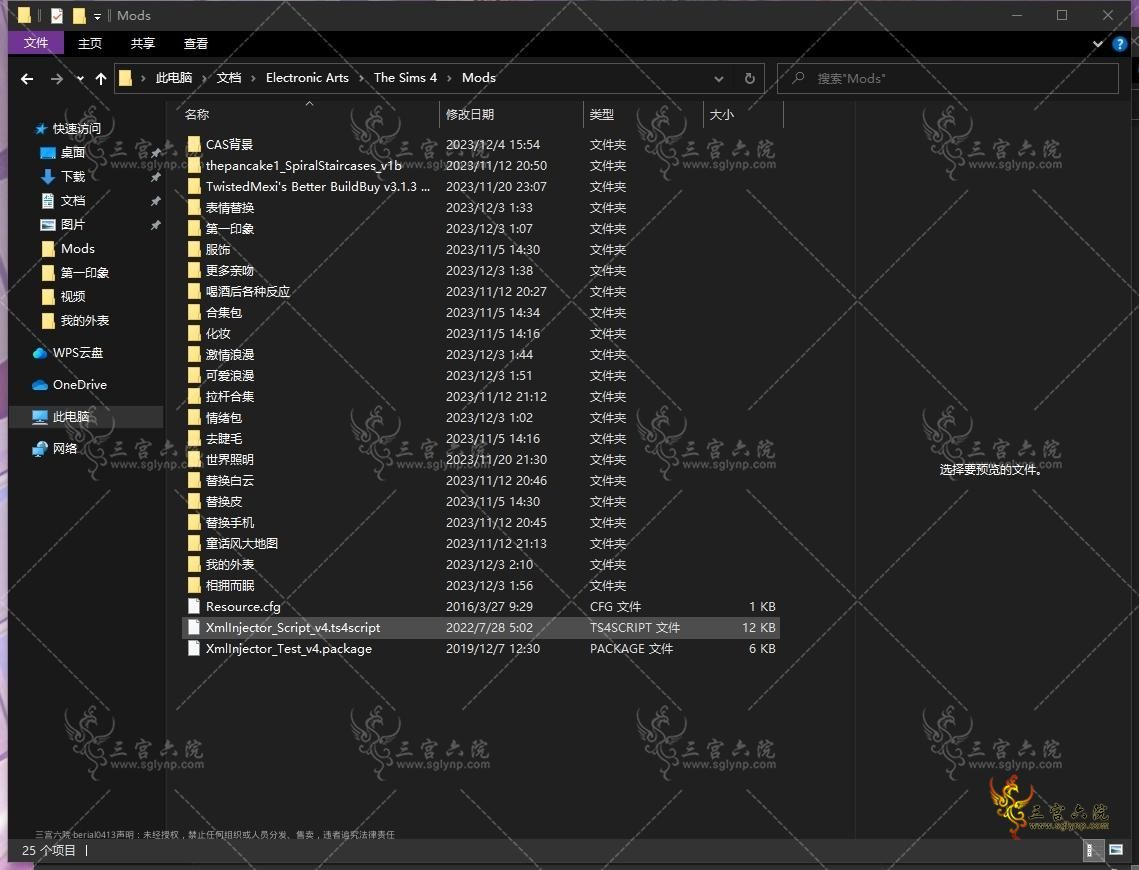Click the 相拥而眠 folder icon
This screenshot has width=1139, height=870.
pos(193,585)
